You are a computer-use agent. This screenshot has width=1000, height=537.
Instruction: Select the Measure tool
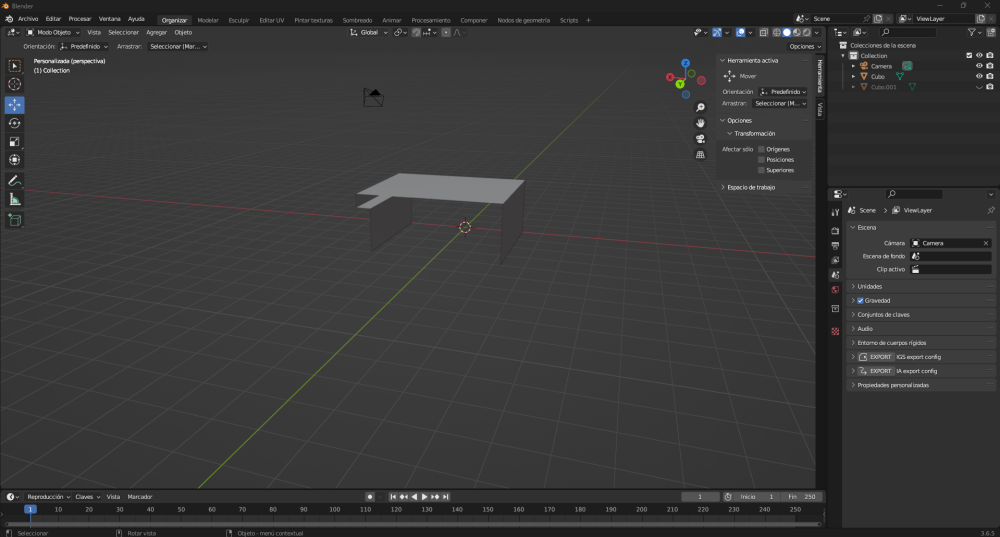tap(15, 199)
